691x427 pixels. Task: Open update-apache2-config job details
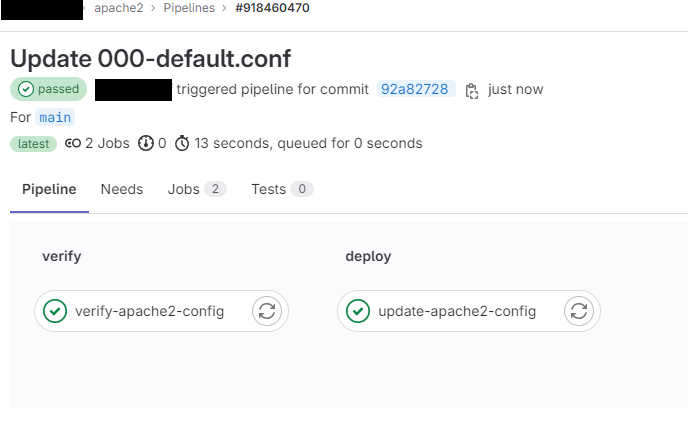[x=457, y=311]
